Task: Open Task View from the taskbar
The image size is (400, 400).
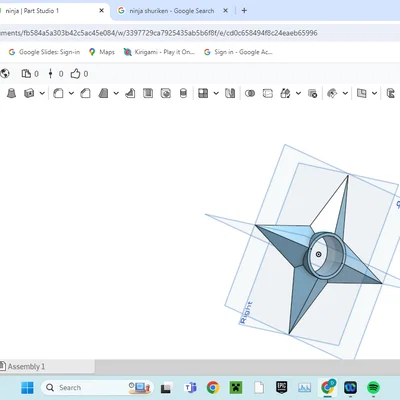Action: 166,388
